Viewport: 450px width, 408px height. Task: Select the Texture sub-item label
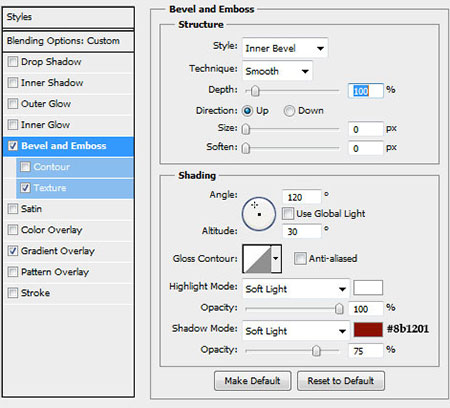(50, 188)
